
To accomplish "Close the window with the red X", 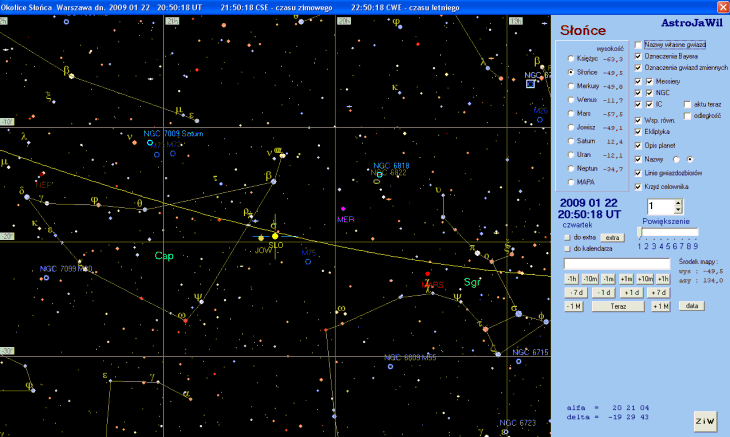I will pos(723,7).
